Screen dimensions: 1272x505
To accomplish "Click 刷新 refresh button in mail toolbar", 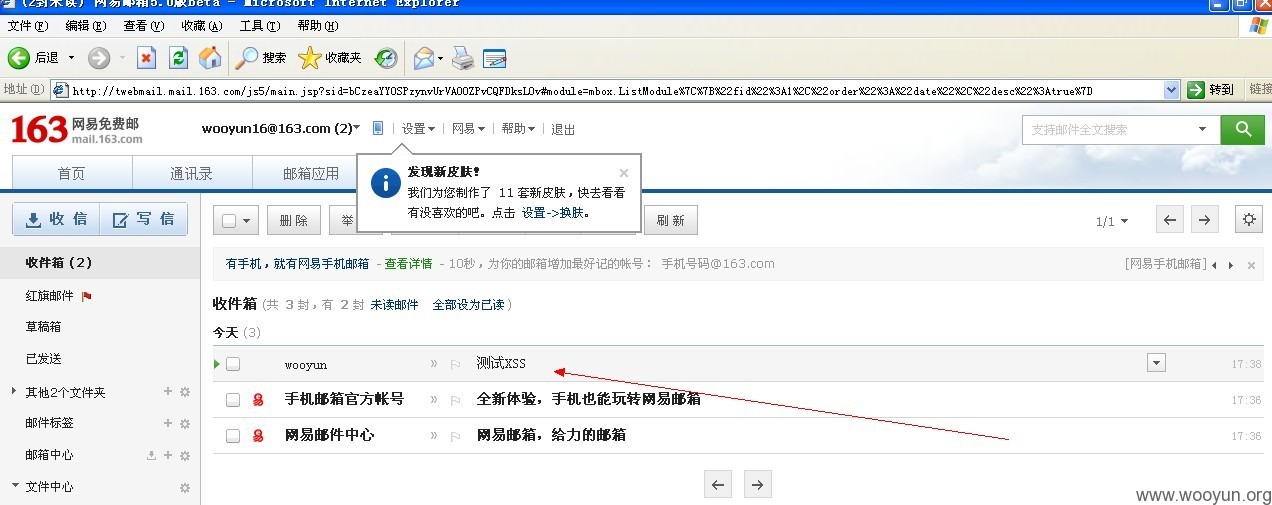I will pos(670,221).
